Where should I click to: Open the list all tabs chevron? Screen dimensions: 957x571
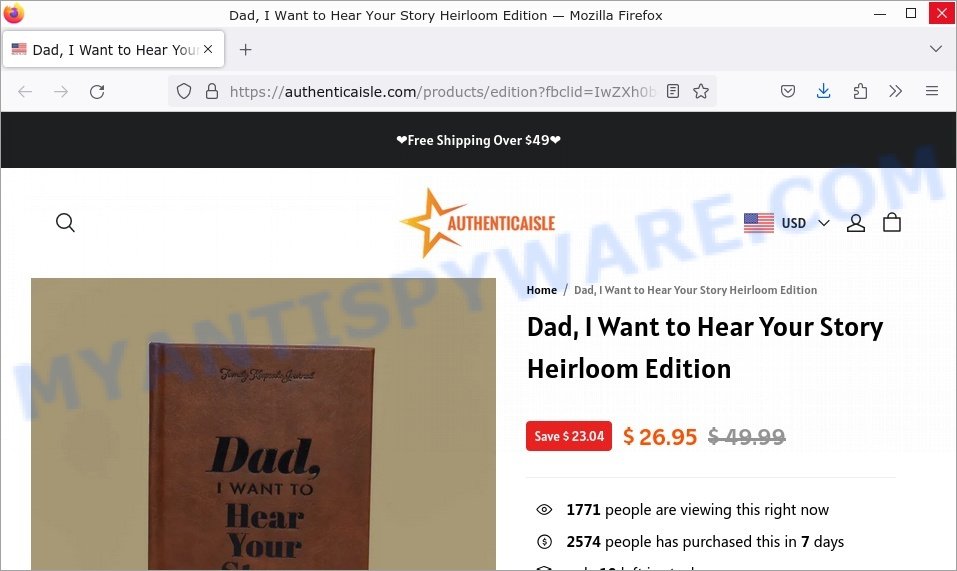[936, 49]
